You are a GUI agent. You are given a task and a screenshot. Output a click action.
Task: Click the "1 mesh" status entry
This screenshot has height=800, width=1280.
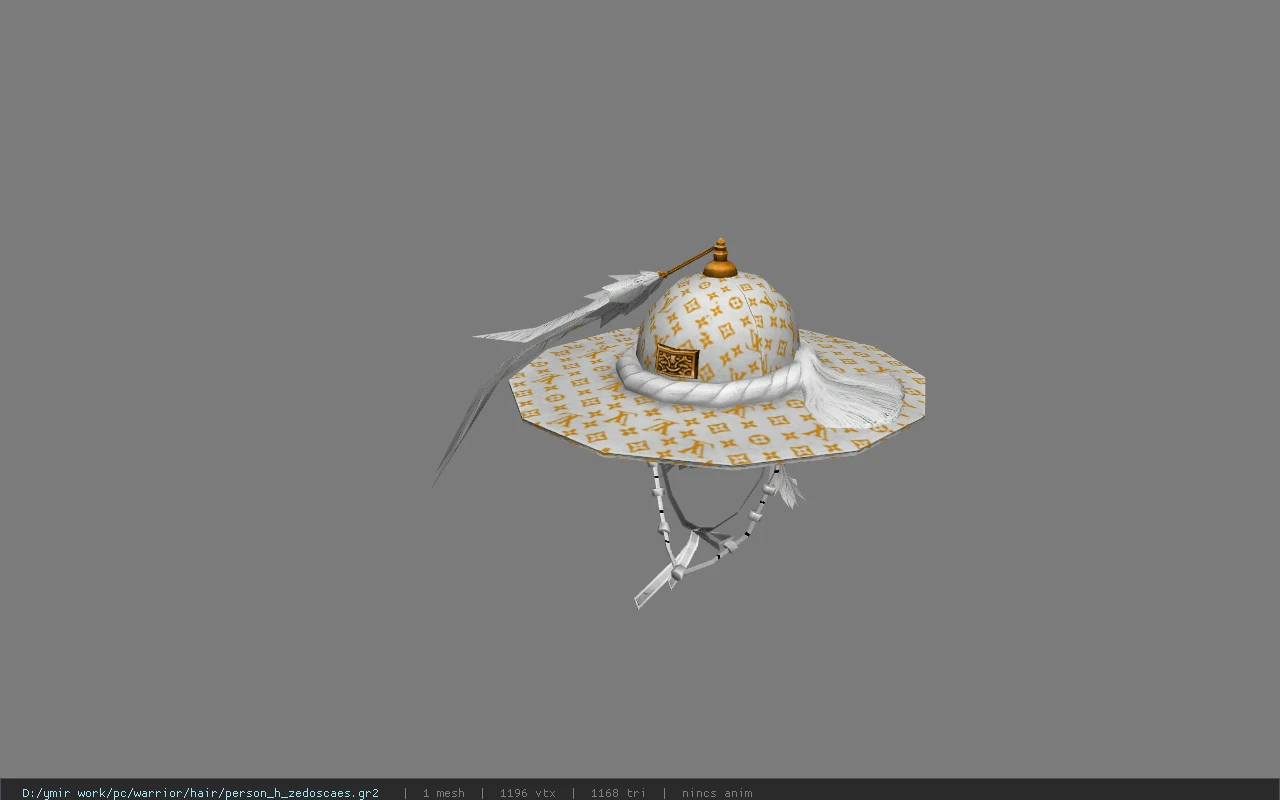click(443, 793)
